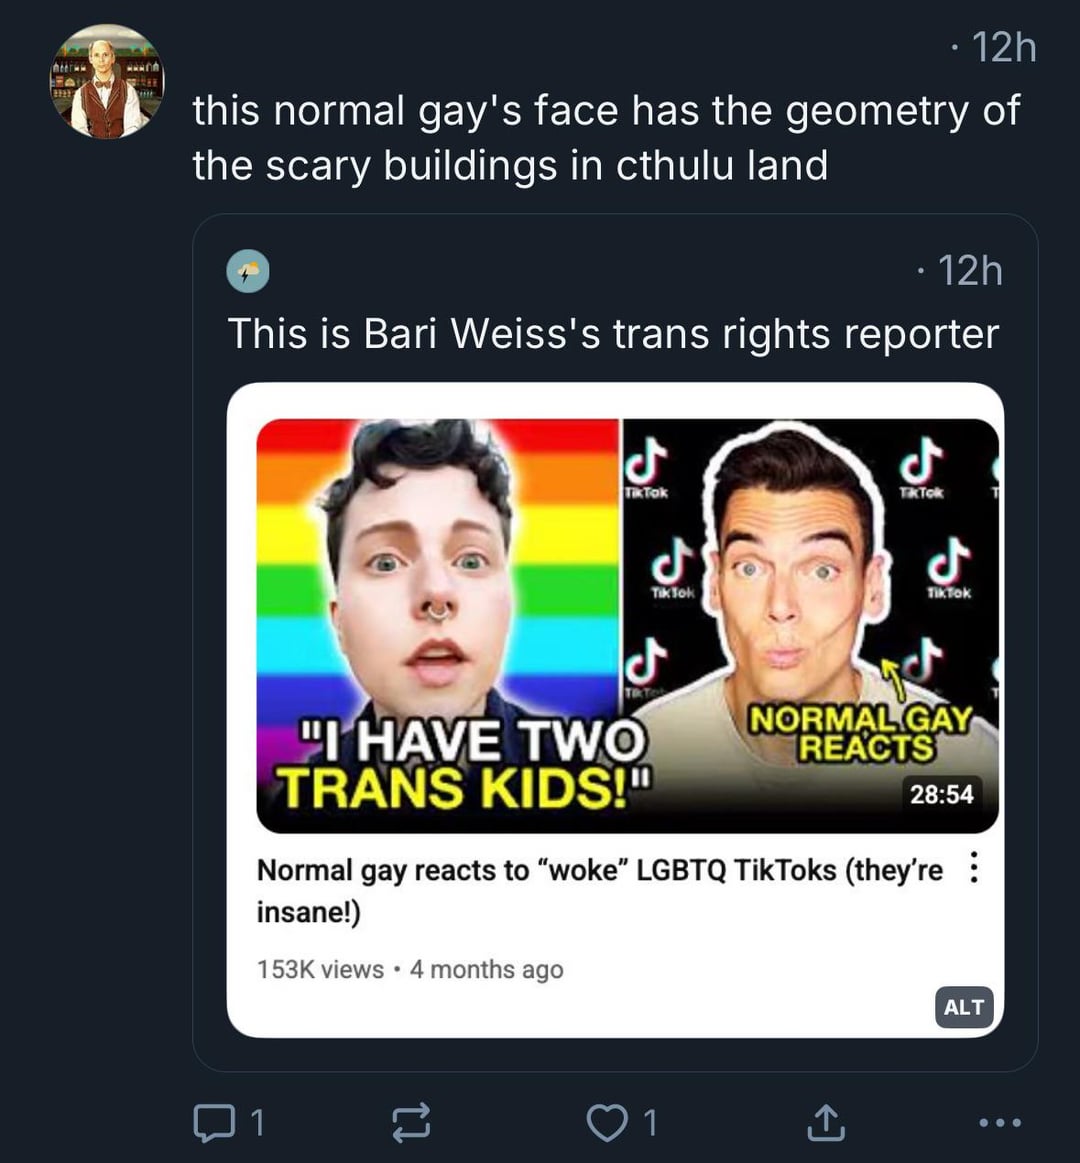Repost using the looping arrows icon
The height and width of the screenshot is (1163, 1080).
click(x=411, y=1123)
